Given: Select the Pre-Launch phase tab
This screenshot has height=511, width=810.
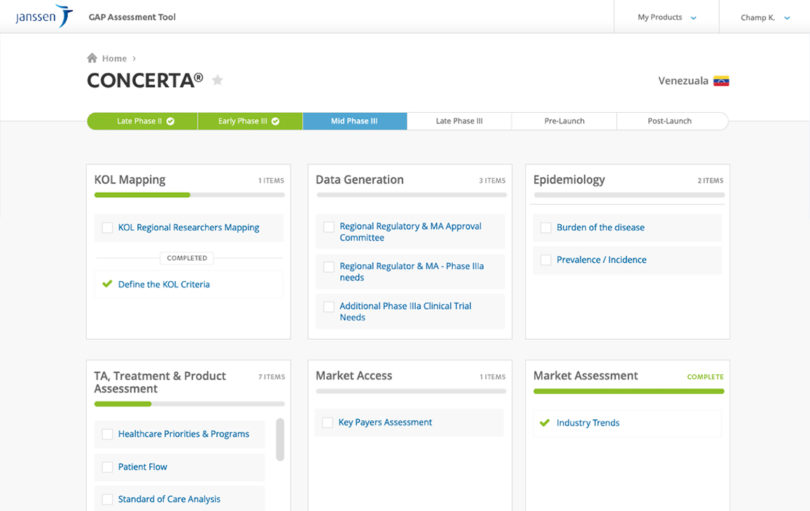Looking at the screenshot, I should (564, 121).
